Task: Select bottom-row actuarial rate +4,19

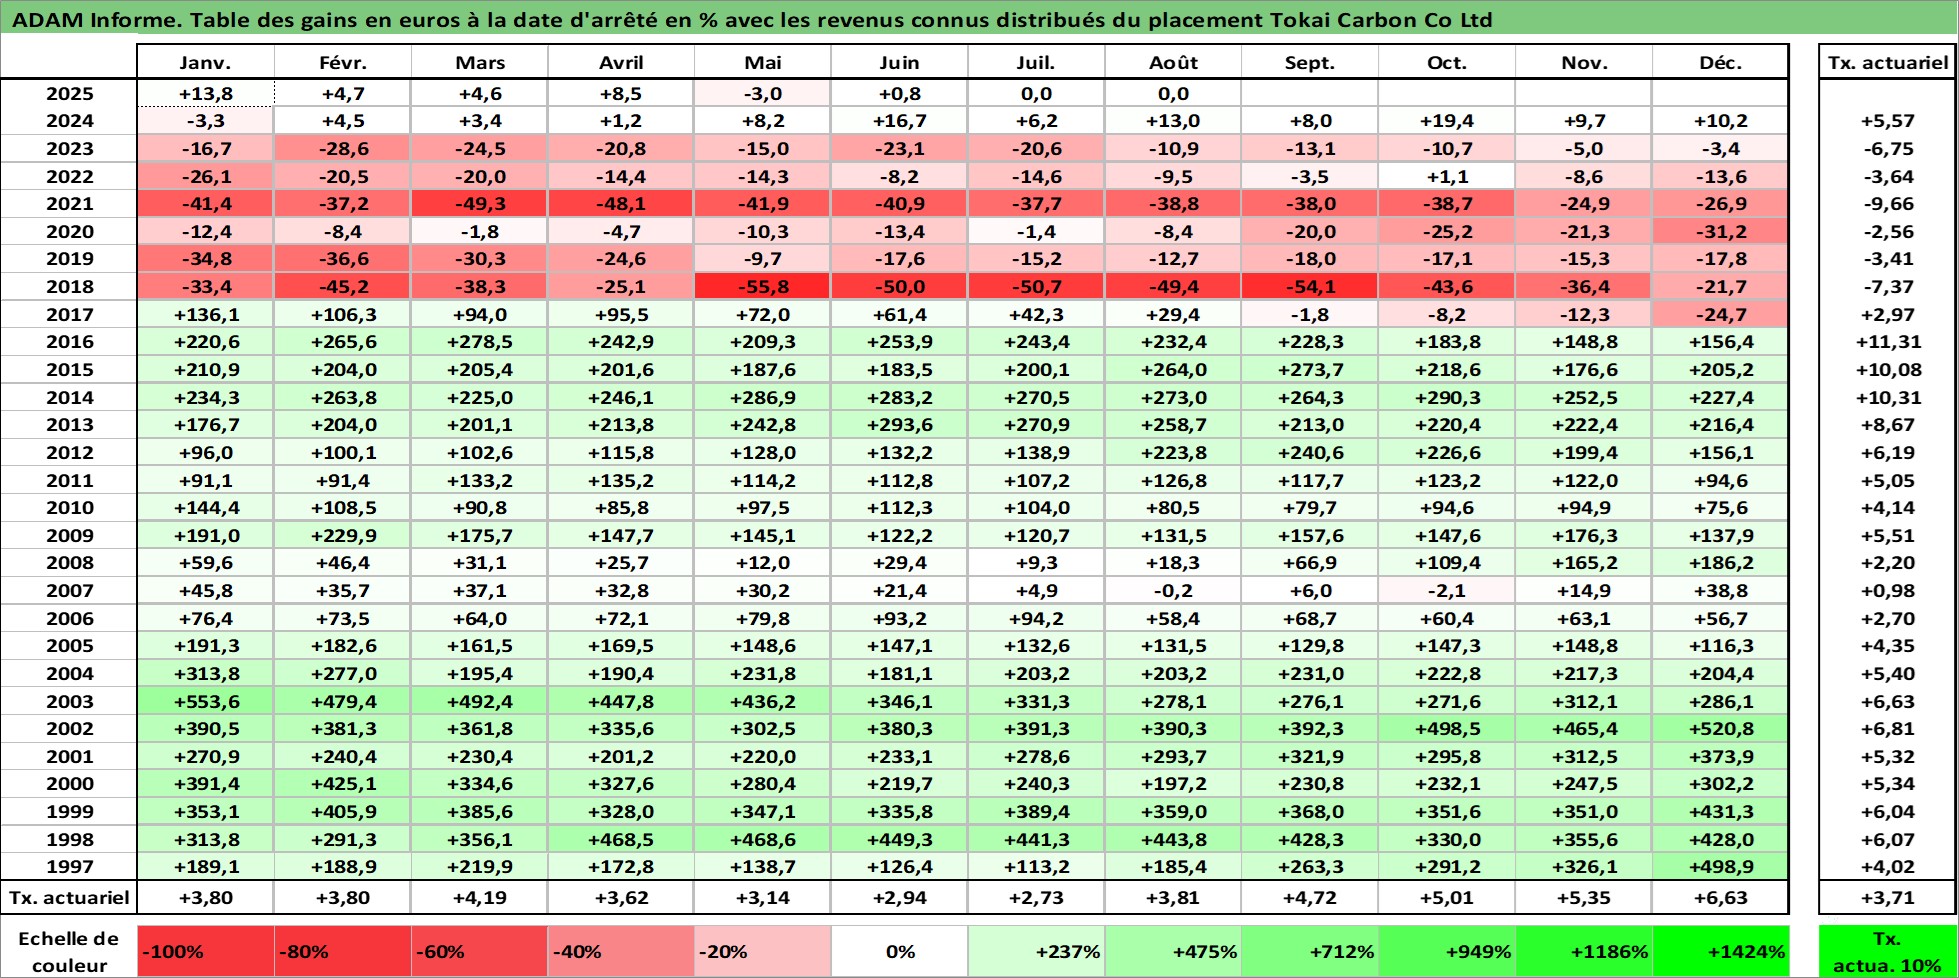Action: pyautogui.click(x=479, y=897)
